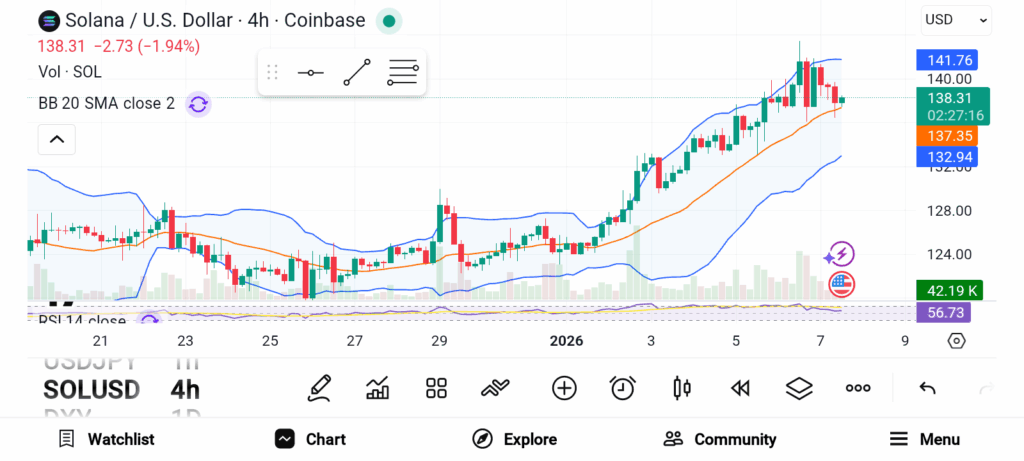Undo the last chart action

(927, 388)
